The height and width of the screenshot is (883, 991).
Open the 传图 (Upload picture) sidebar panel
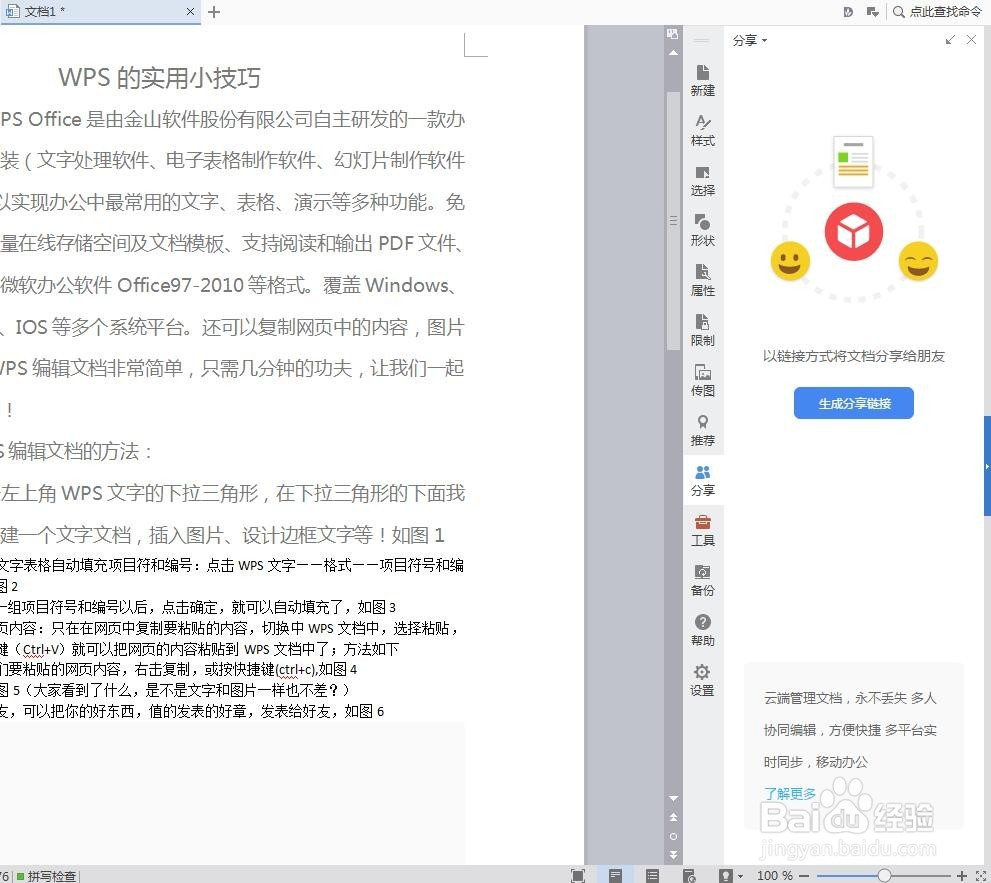[x=702, y=381]
